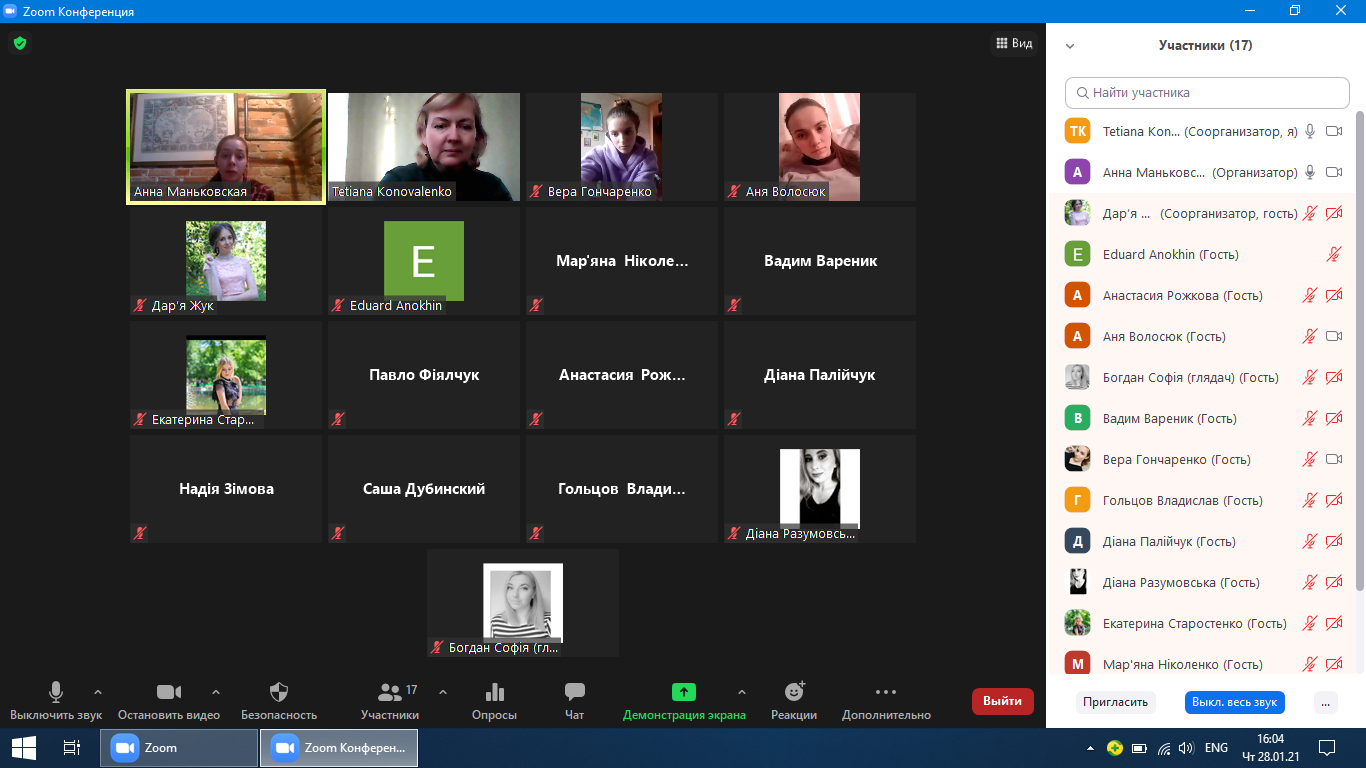Click Аня Волосюк's video camera icon in list
The width and height of the screenshot is (1366, 768).
coord(1333,336)
